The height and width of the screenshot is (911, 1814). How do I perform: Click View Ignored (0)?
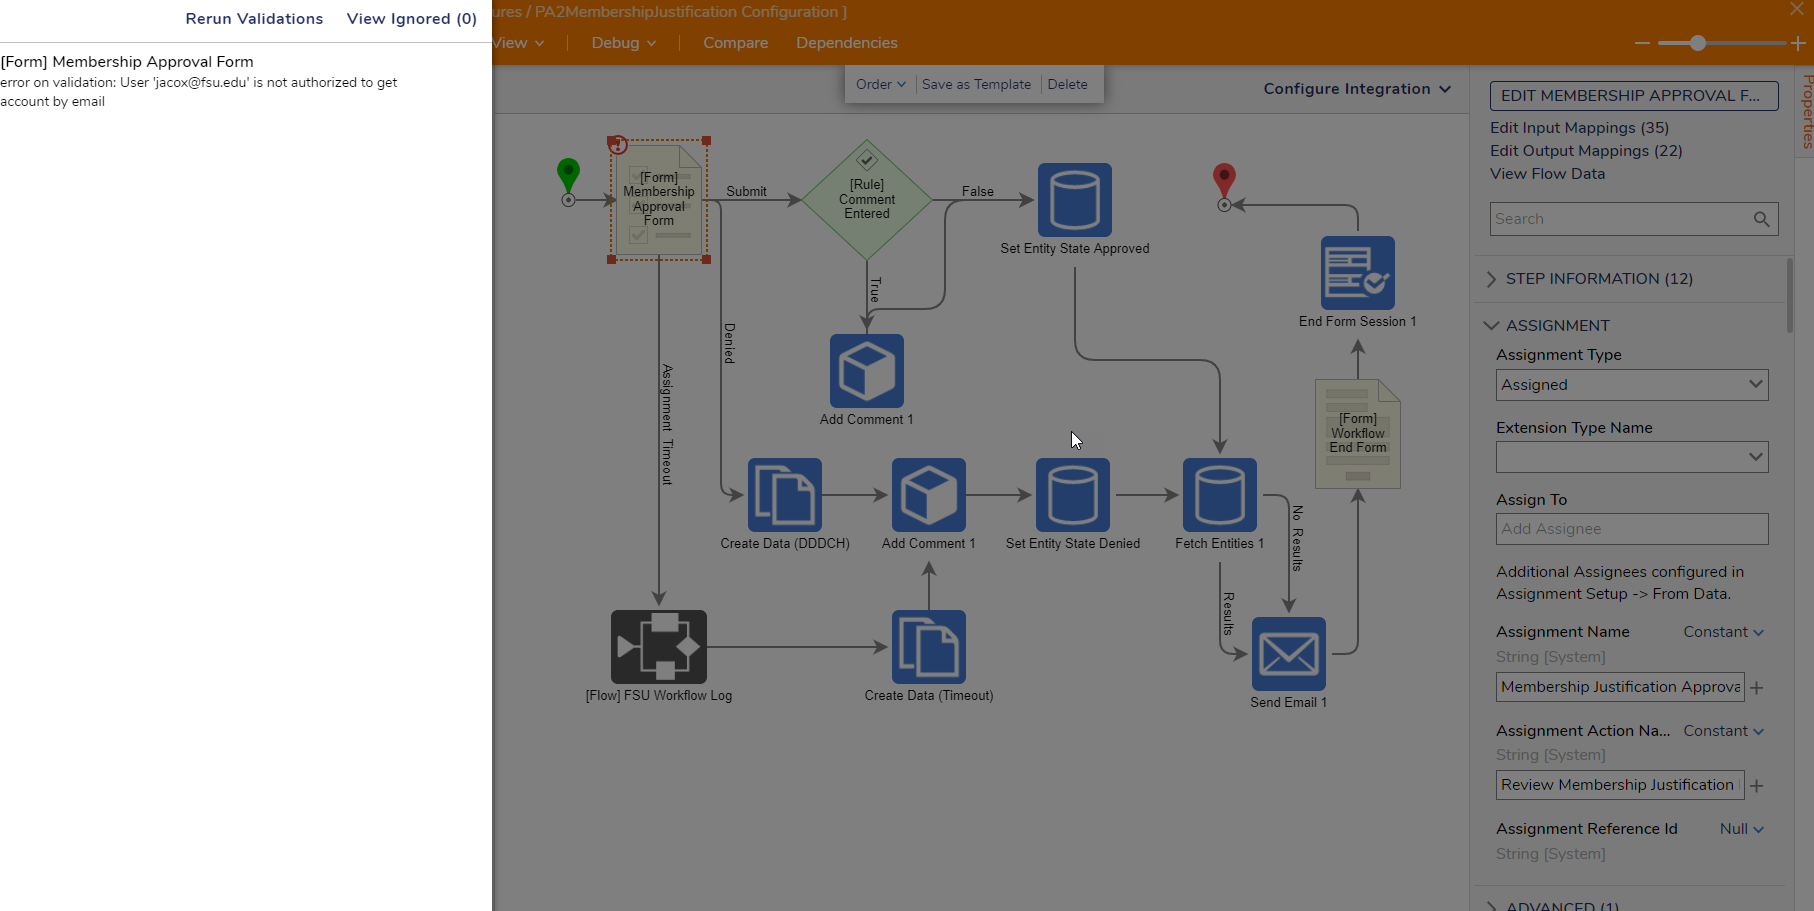(412, 19)
